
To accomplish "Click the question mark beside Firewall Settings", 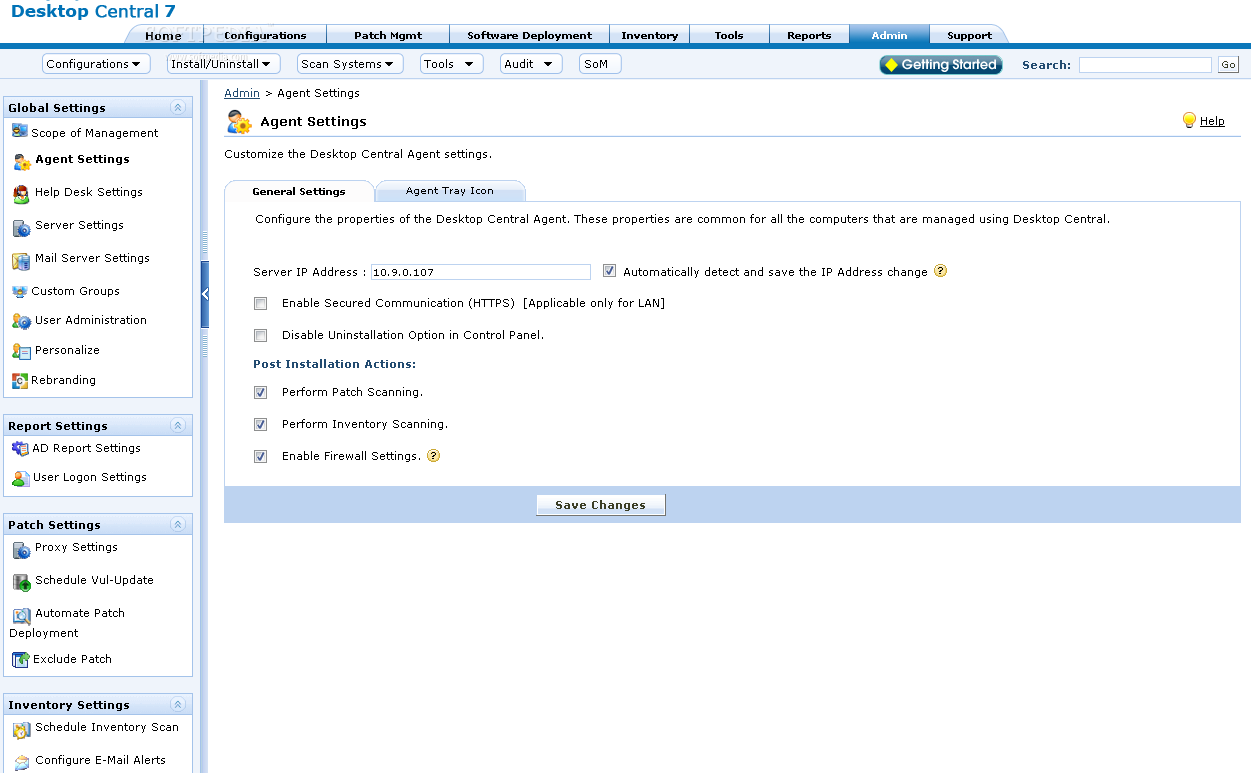I will coord(433,456).
